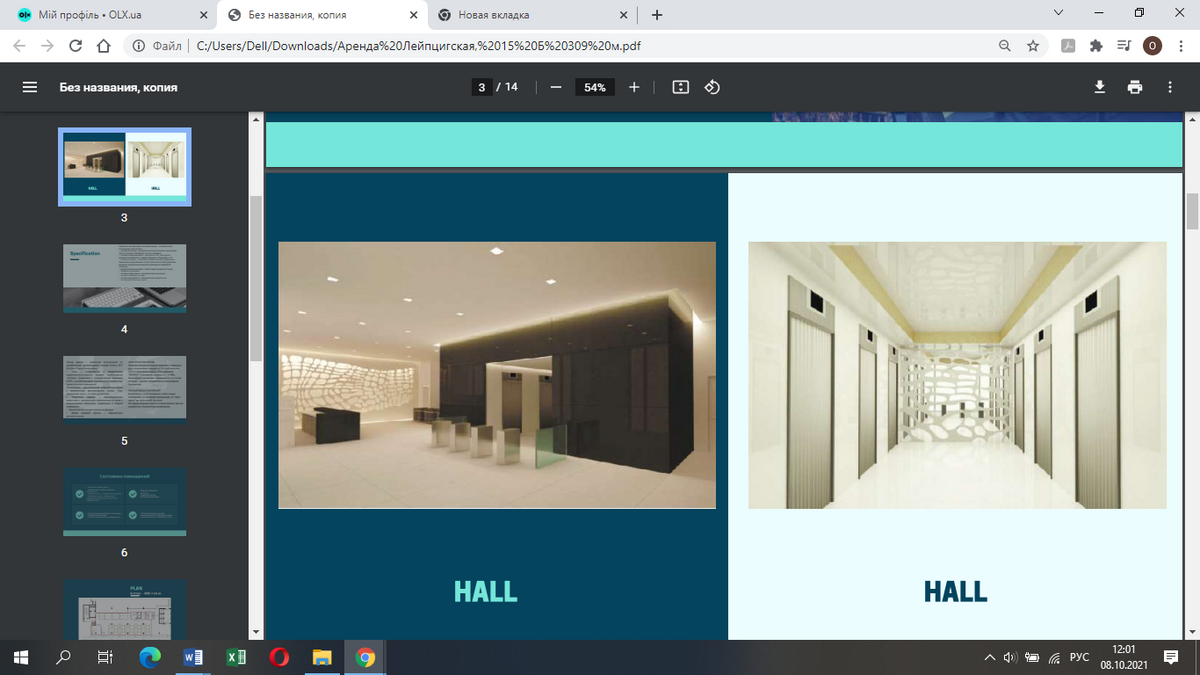Viewport: 1200px width, 675px height.
Task: Open the PDF viewer more actions menu
Action: (1169, 87)
